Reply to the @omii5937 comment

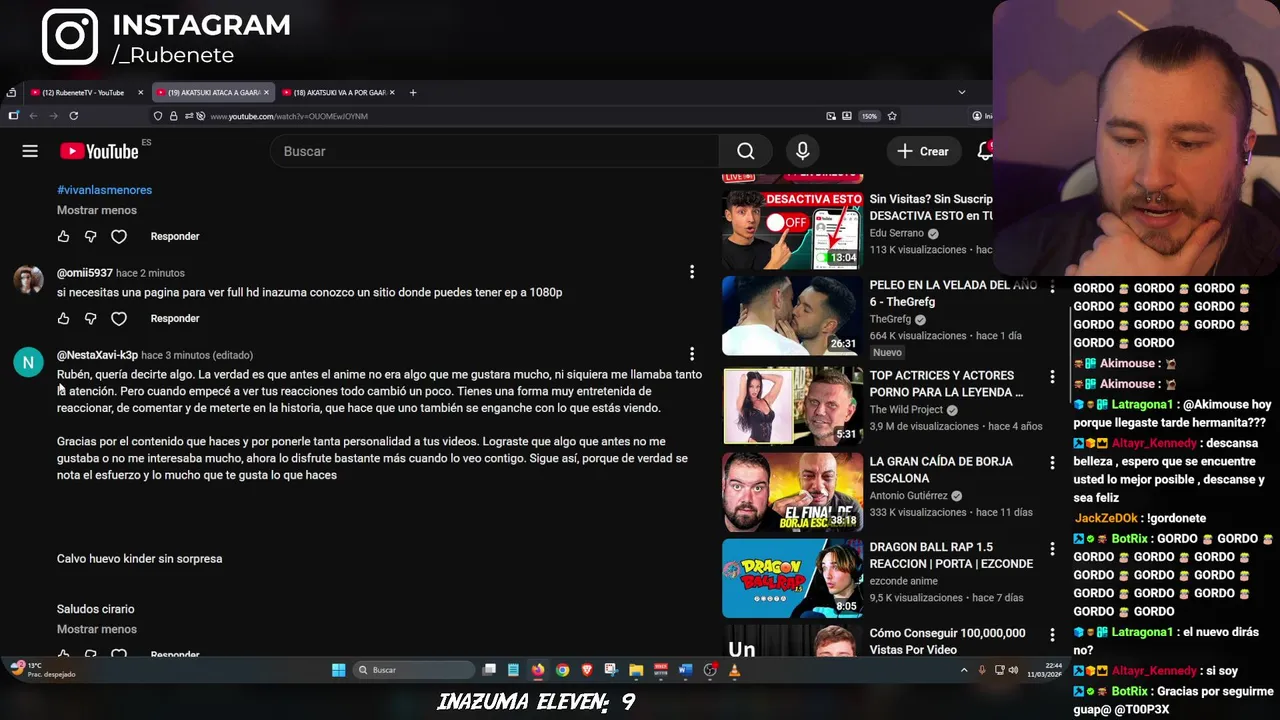(x=175, y=318)
